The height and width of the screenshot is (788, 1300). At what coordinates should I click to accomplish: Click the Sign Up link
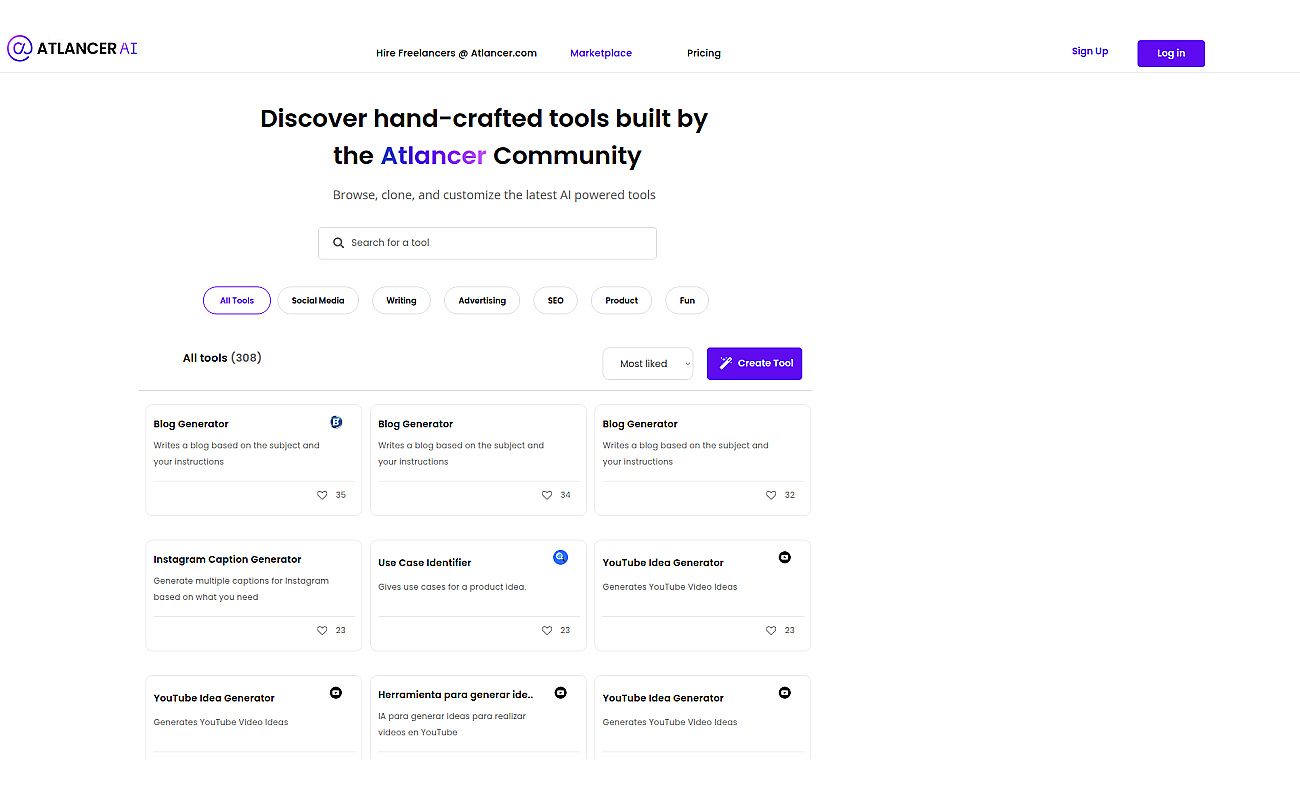pos(1090,51)
